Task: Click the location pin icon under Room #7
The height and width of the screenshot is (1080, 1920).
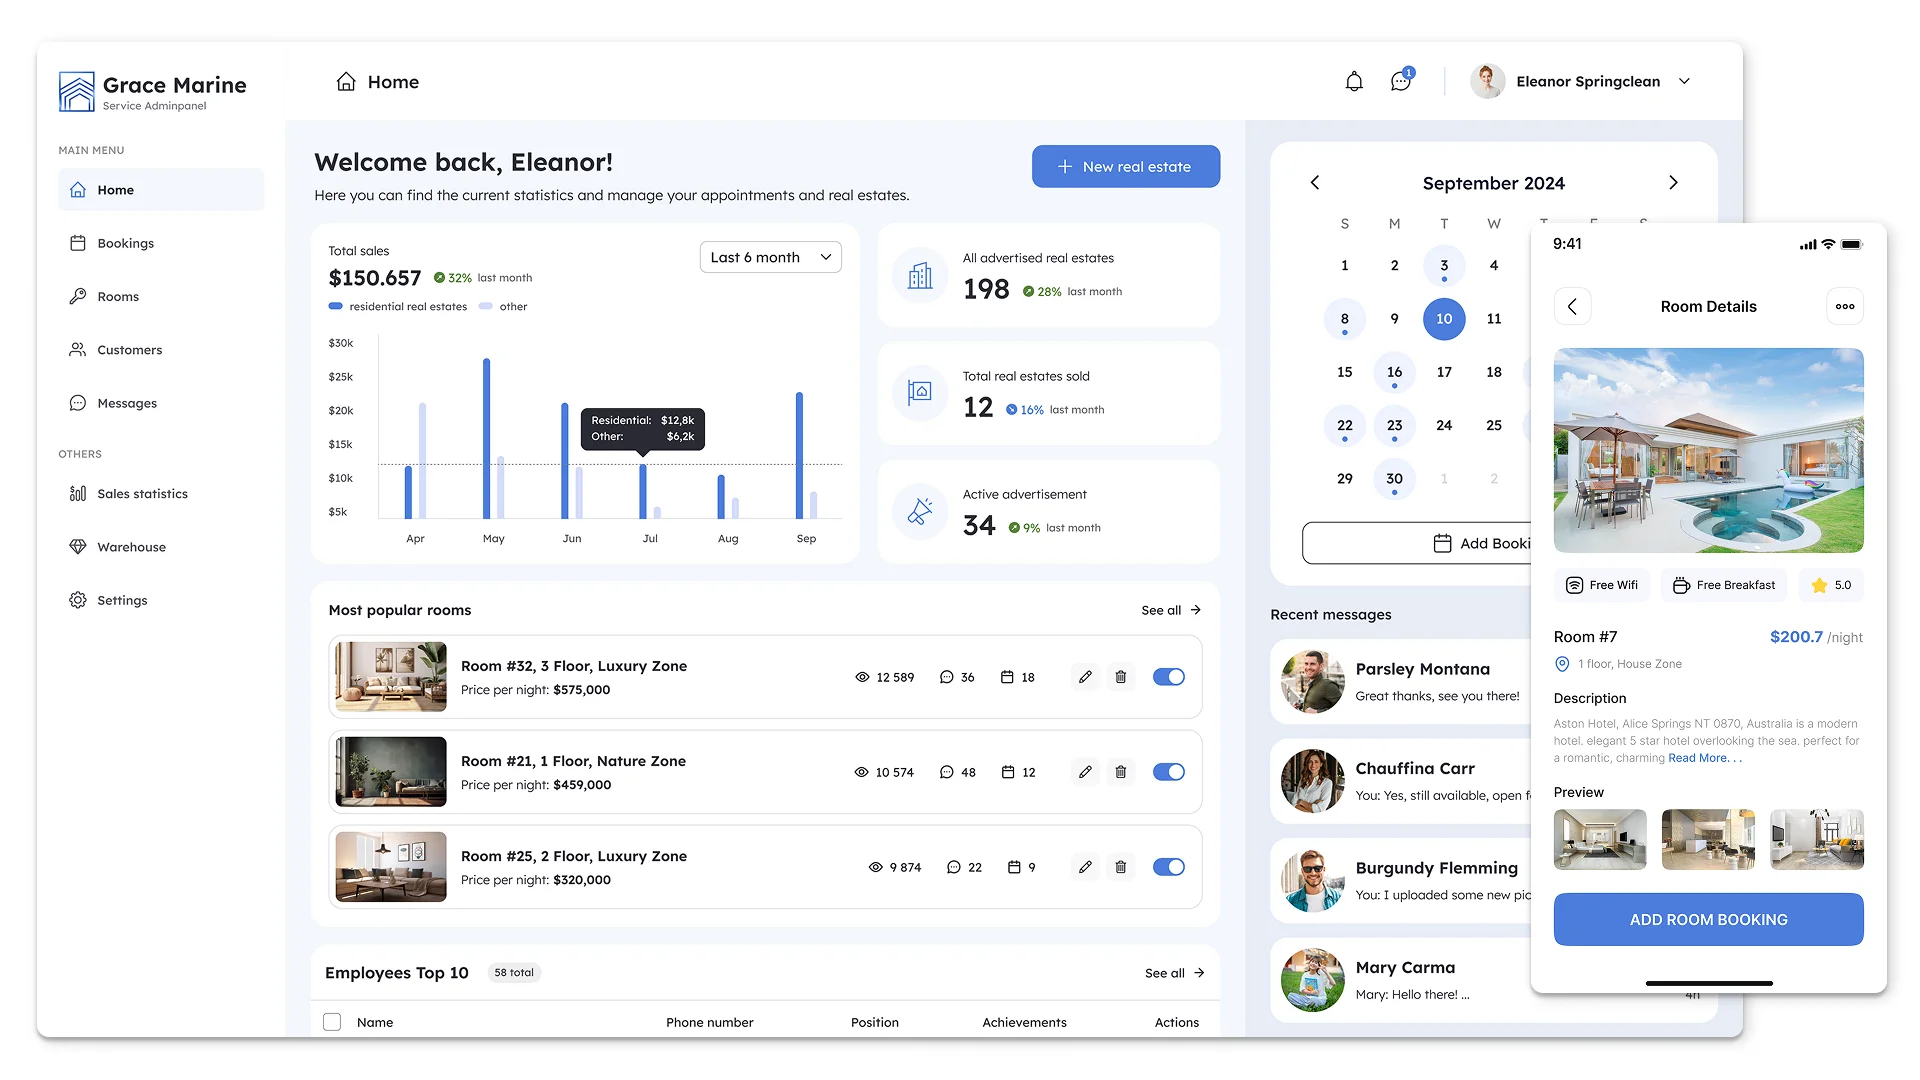Action: [x=1562, y=664]
